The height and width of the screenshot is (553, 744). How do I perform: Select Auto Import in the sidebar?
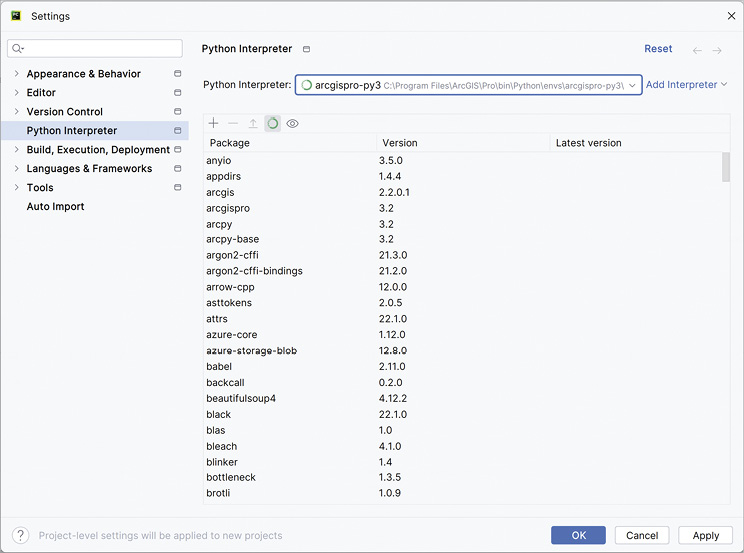(x=56, y=206)
